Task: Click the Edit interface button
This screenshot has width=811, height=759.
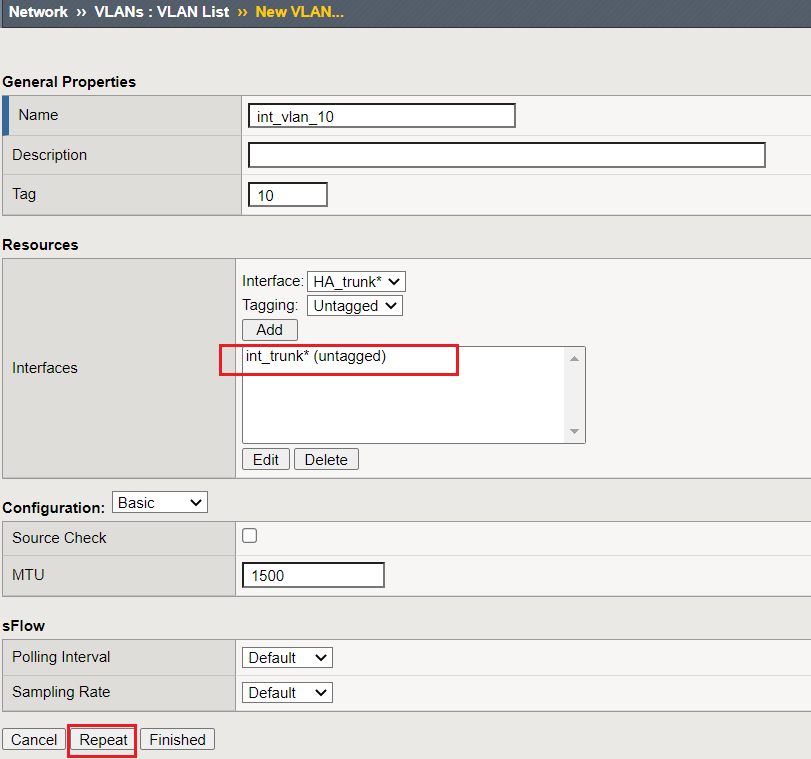Action: point(266,459)
